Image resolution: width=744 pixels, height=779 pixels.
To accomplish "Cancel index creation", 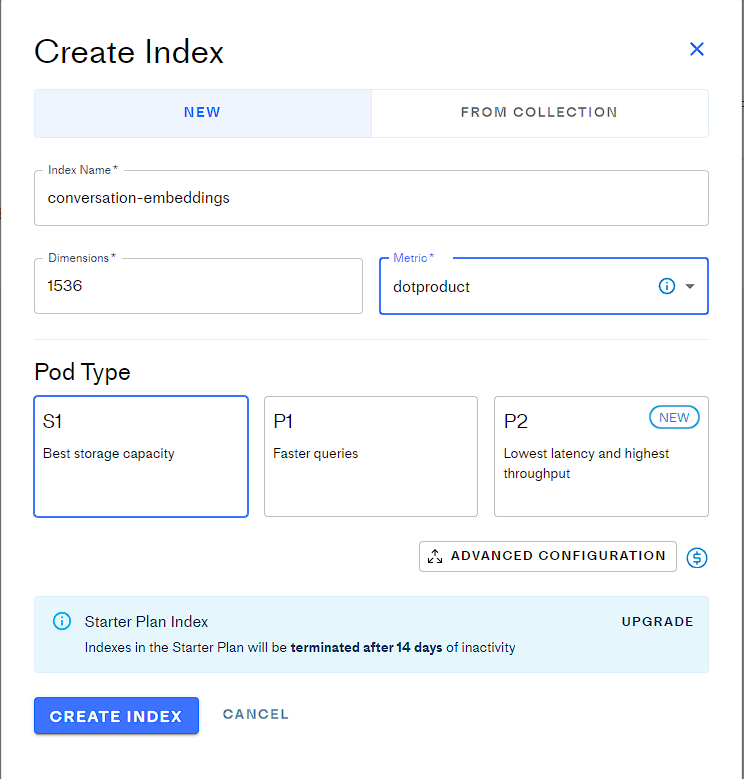I will point(256,715).
